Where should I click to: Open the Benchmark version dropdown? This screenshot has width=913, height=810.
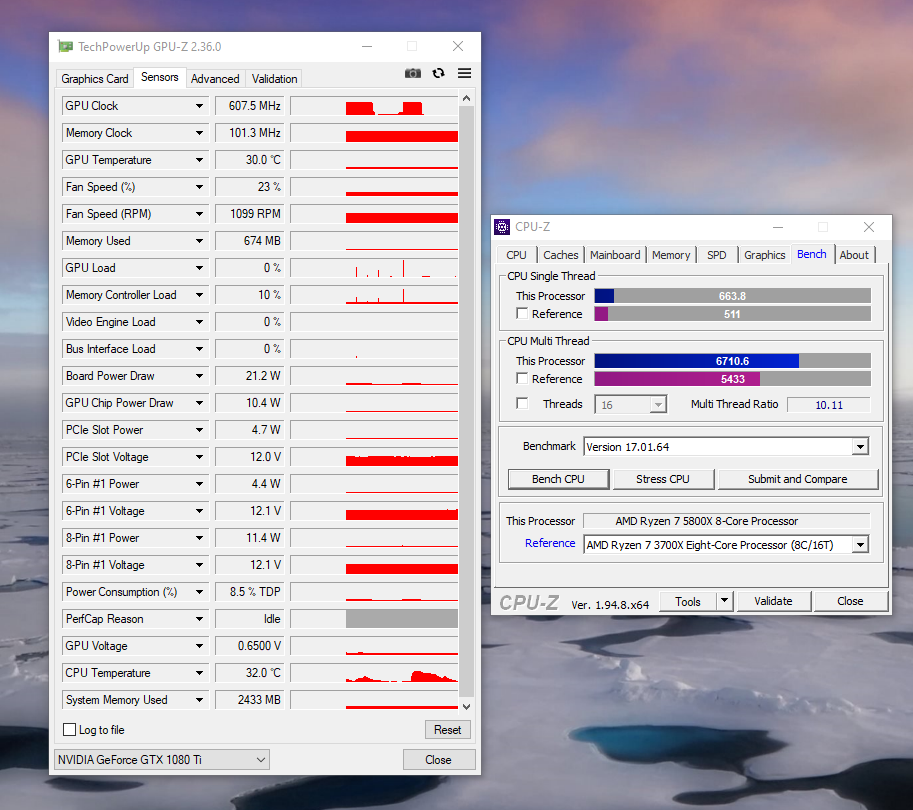860,447
